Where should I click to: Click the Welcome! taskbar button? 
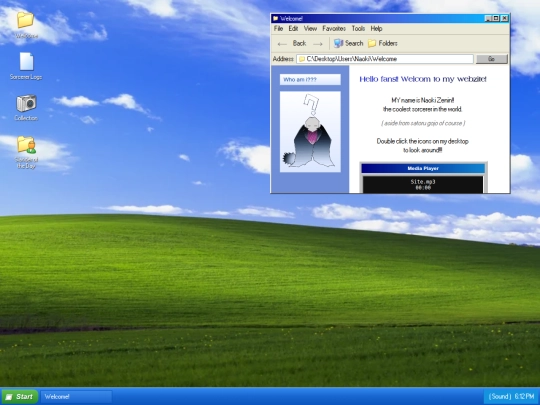coord(76,397)
